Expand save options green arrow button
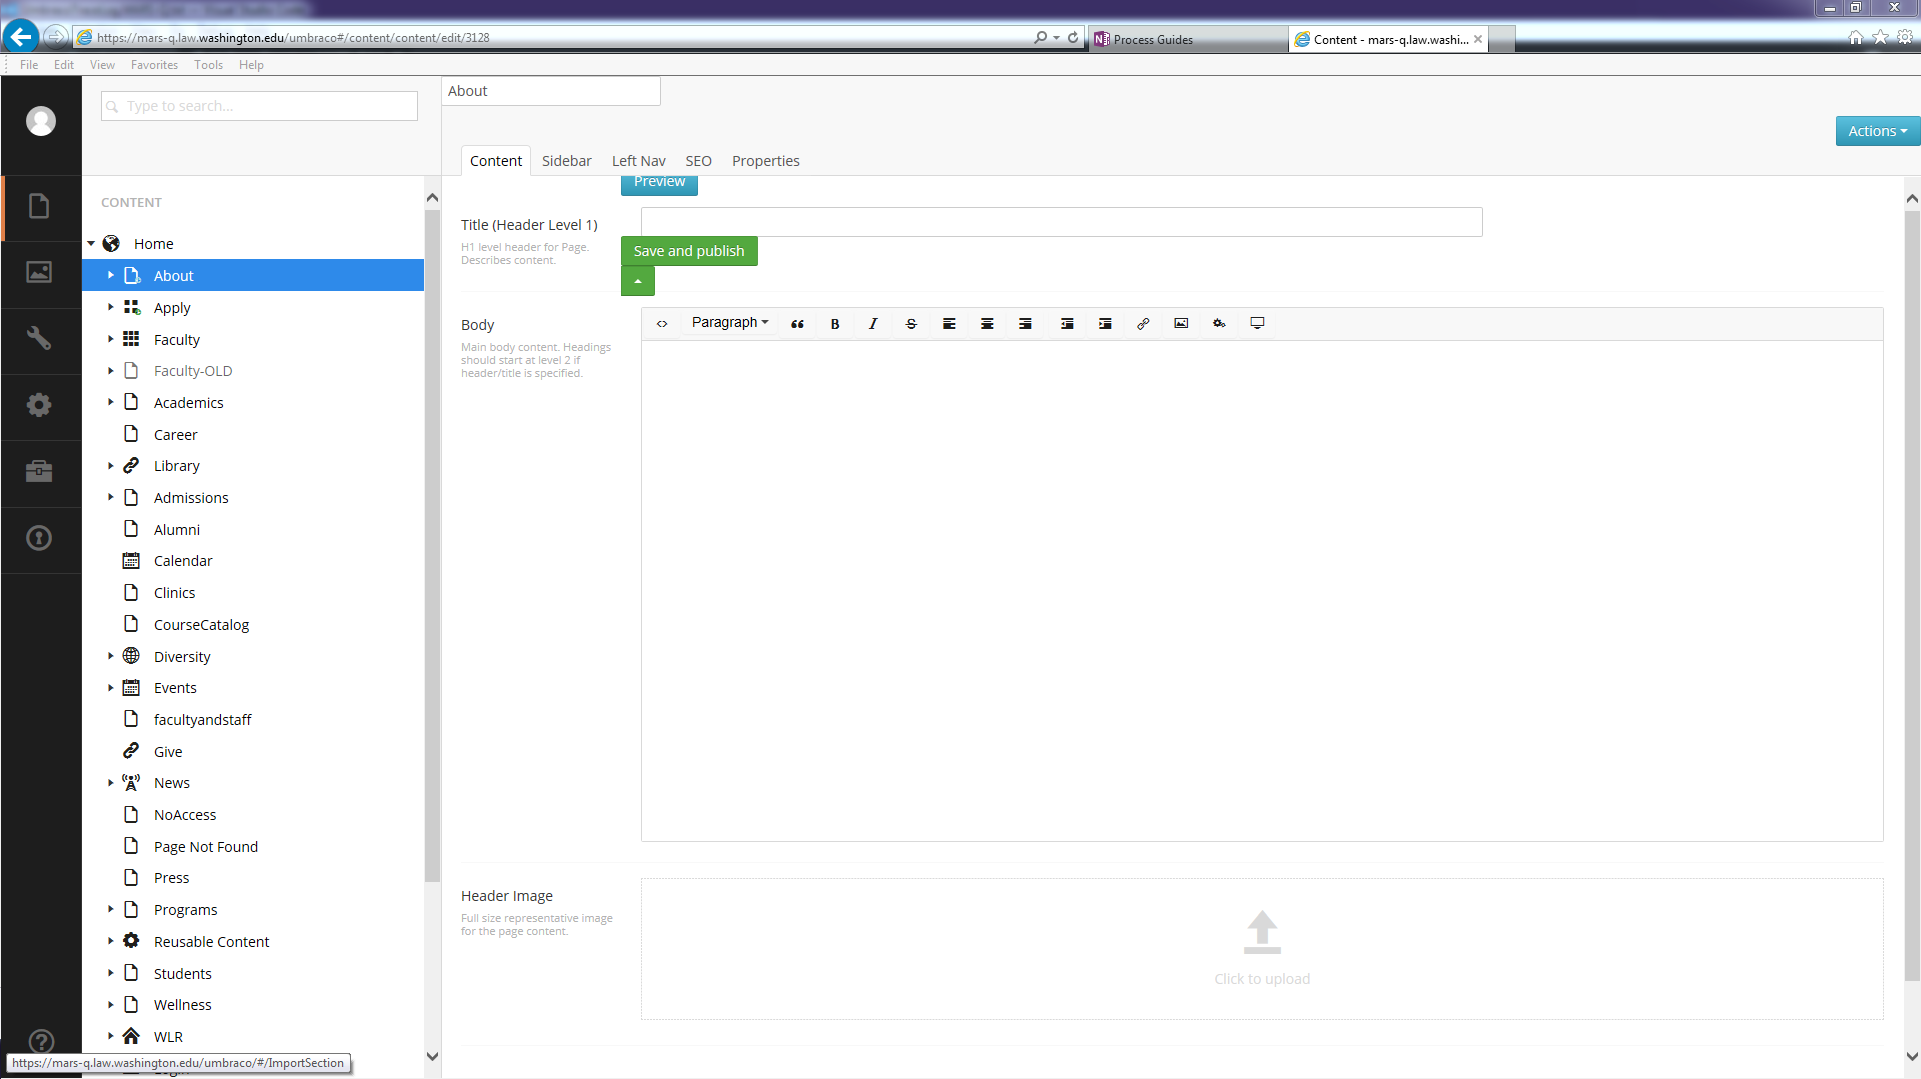 coord(638,281)
